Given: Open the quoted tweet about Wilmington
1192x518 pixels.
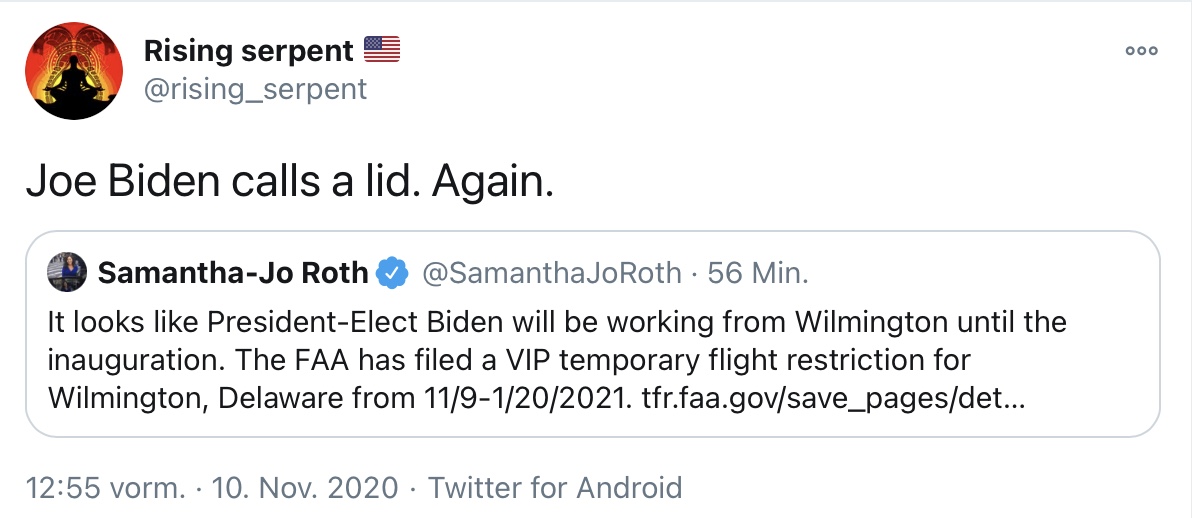Looking at the screenshot, I should tap(593, 334).
